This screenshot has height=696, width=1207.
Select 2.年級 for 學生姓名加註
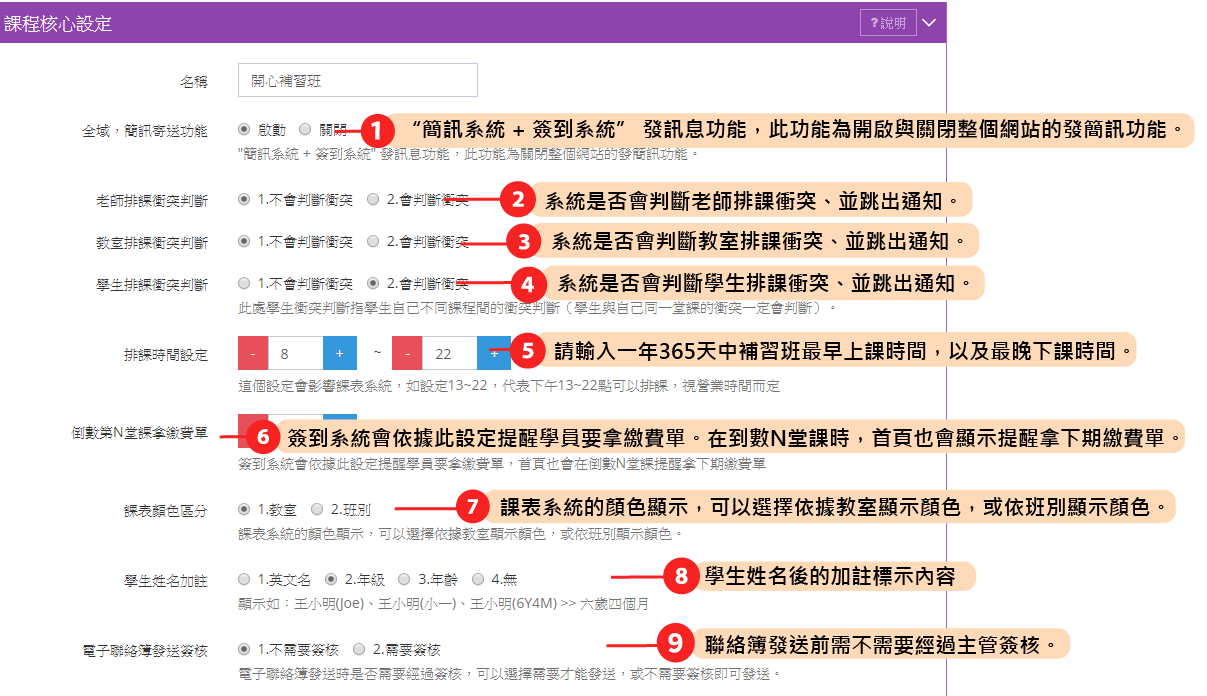pos(331,579)
